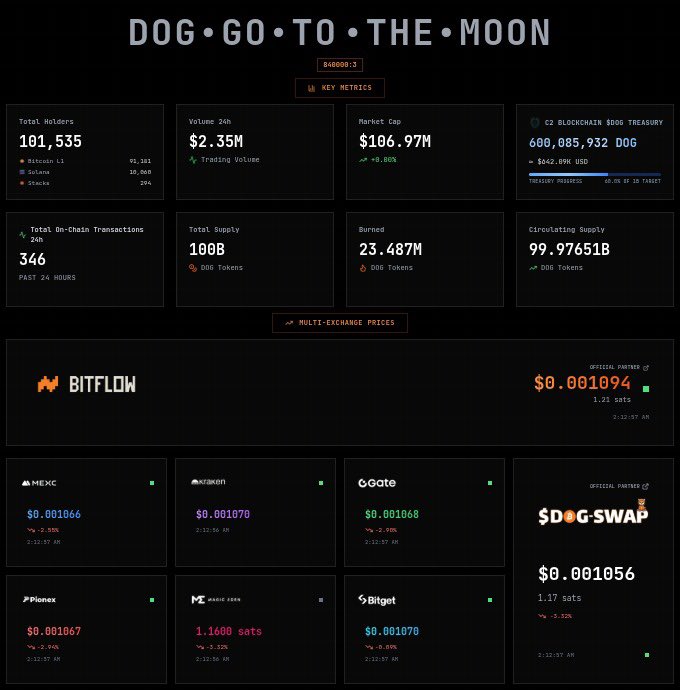Click the Bitflow green status indicator

tap(646, 388)
